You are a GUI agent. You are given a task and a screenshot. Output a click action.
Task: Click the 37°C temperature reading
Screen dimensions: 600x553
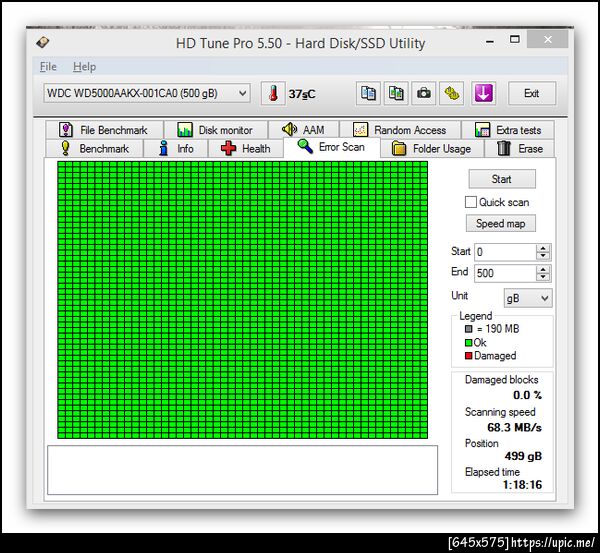click(302, 94)
